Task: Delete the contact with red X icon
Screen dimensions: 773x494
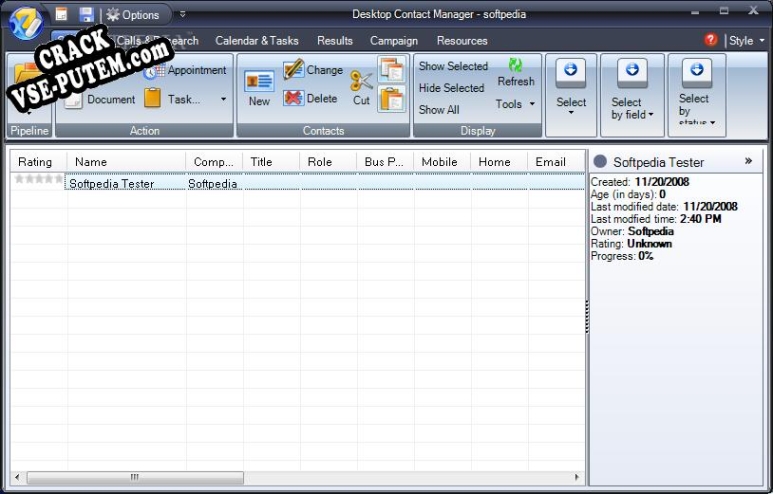Action: (x=311, y=98)
